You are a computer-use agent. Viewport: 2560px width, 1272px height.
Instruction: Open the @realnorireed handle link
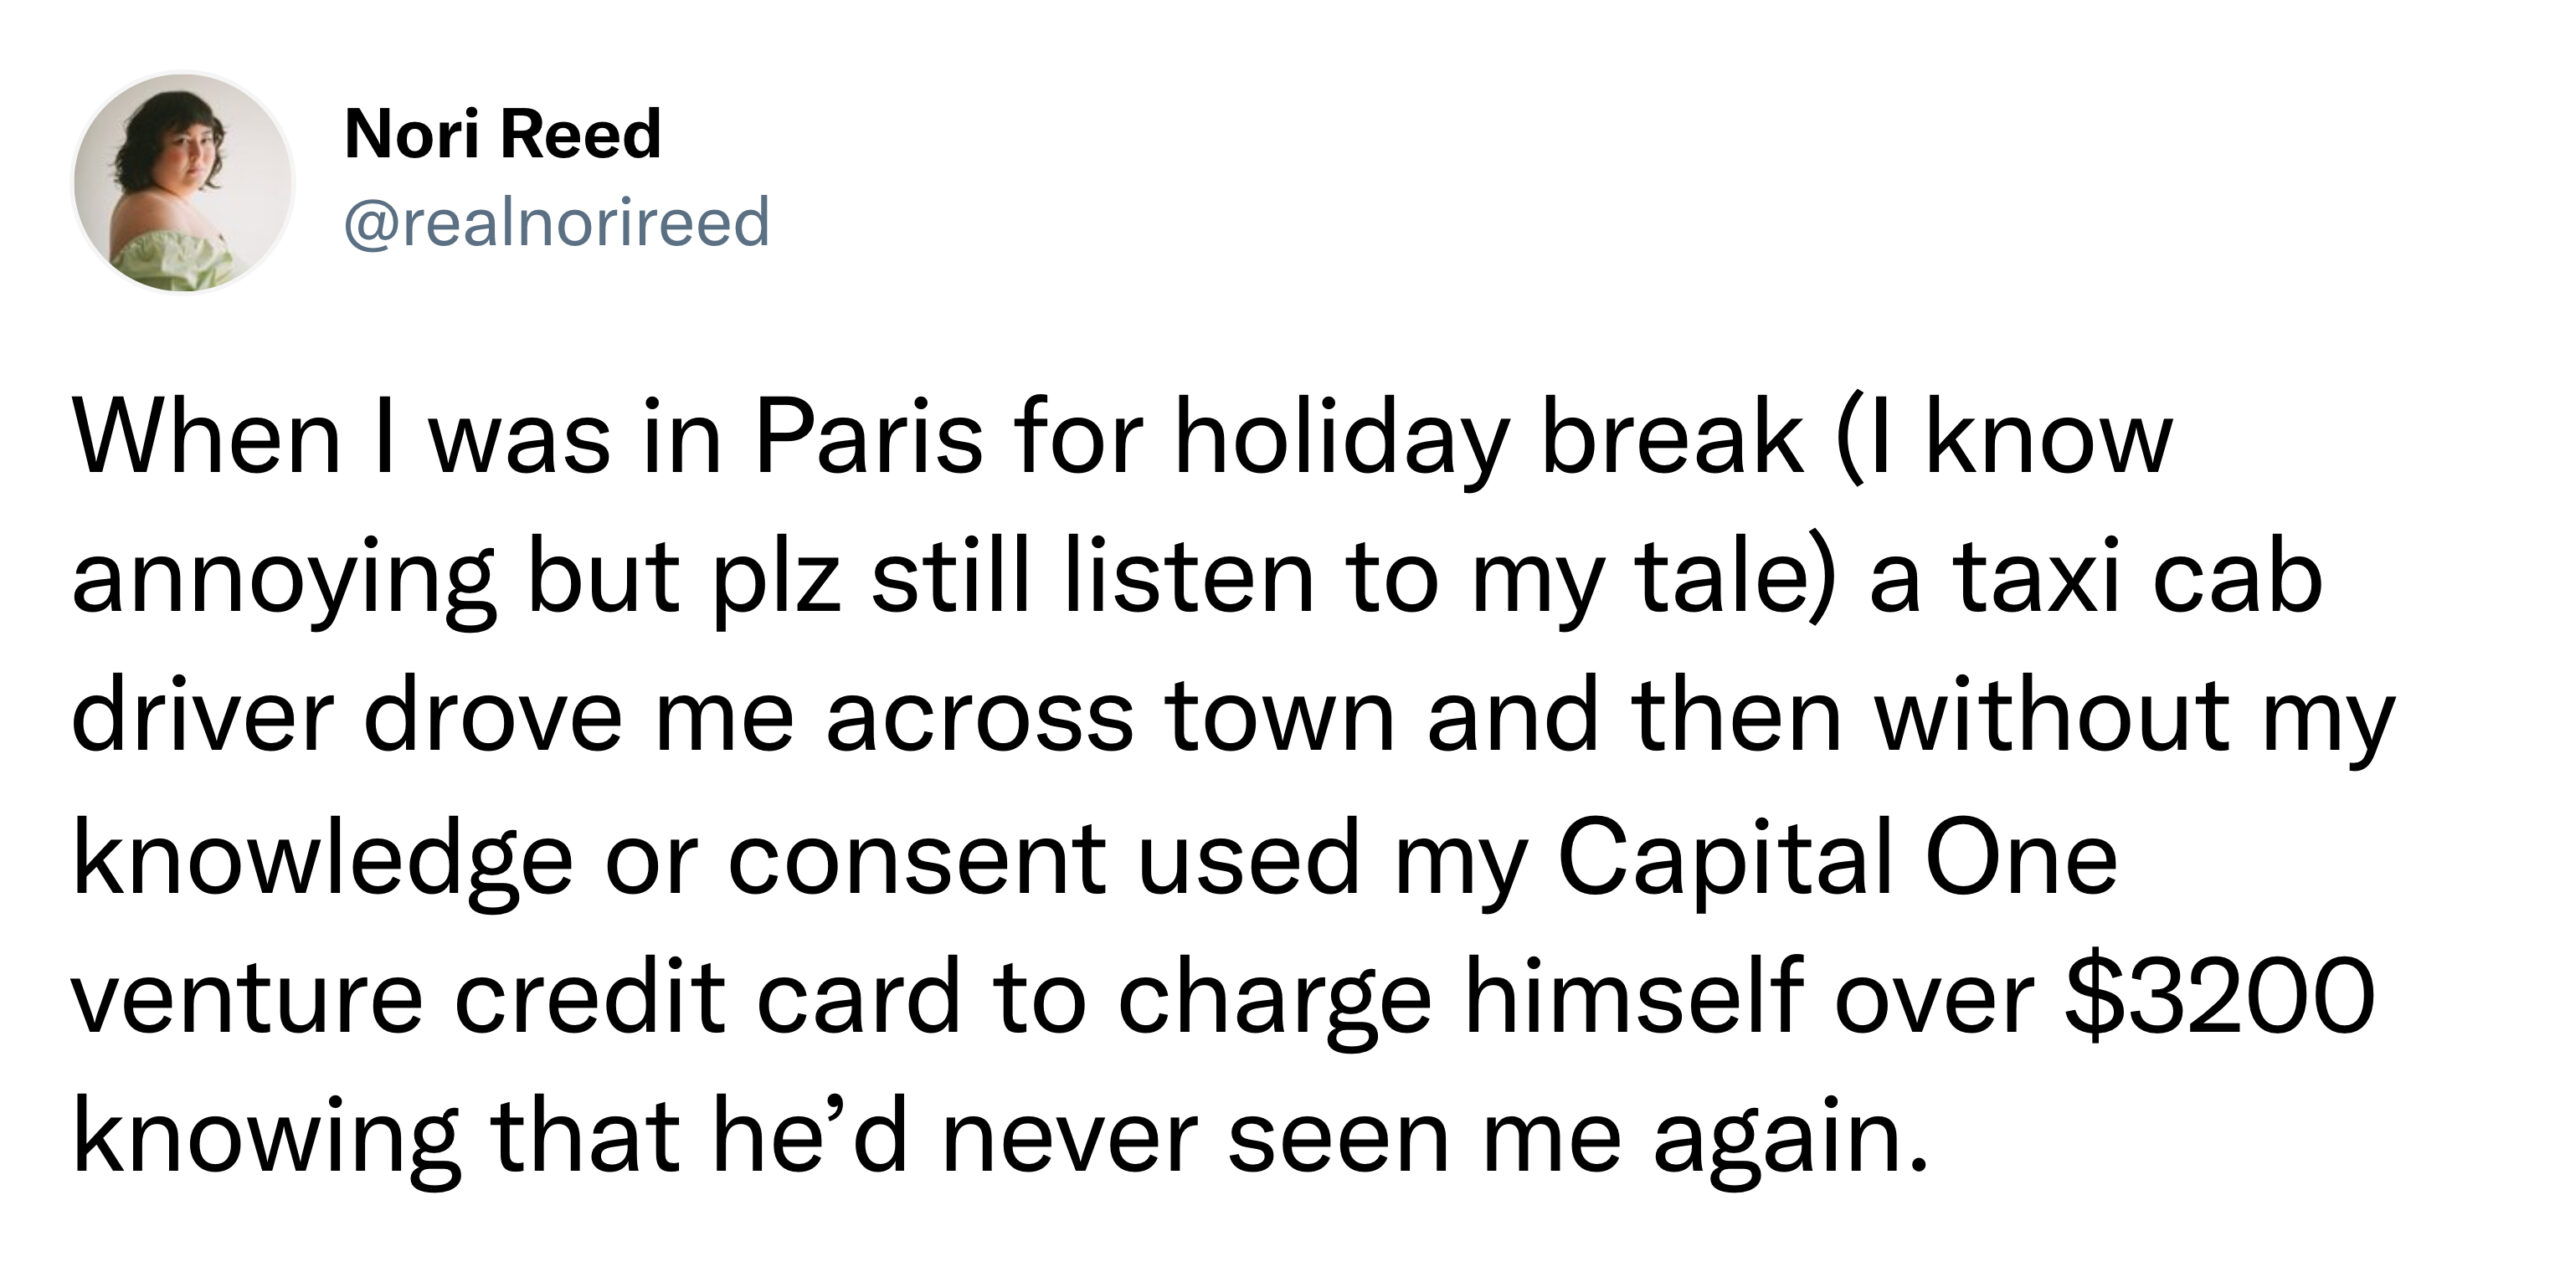[557, 222]
